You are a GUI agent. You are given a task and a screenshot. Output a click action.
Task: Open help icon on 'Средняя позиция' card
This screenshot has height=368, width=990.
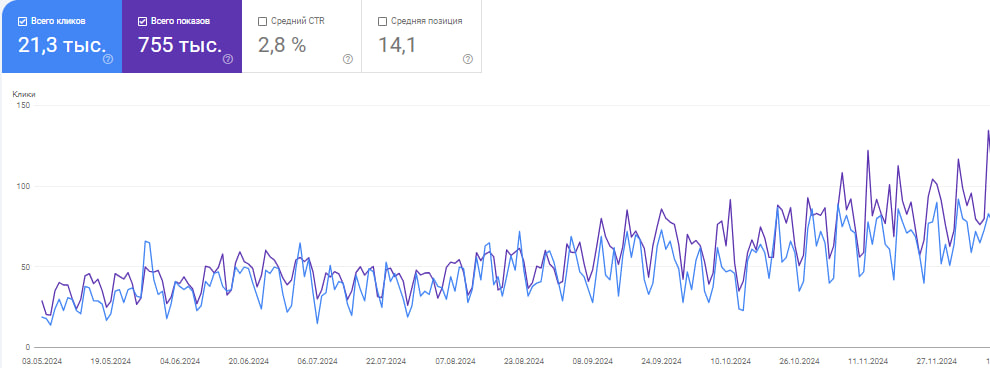tap(468, 59)
